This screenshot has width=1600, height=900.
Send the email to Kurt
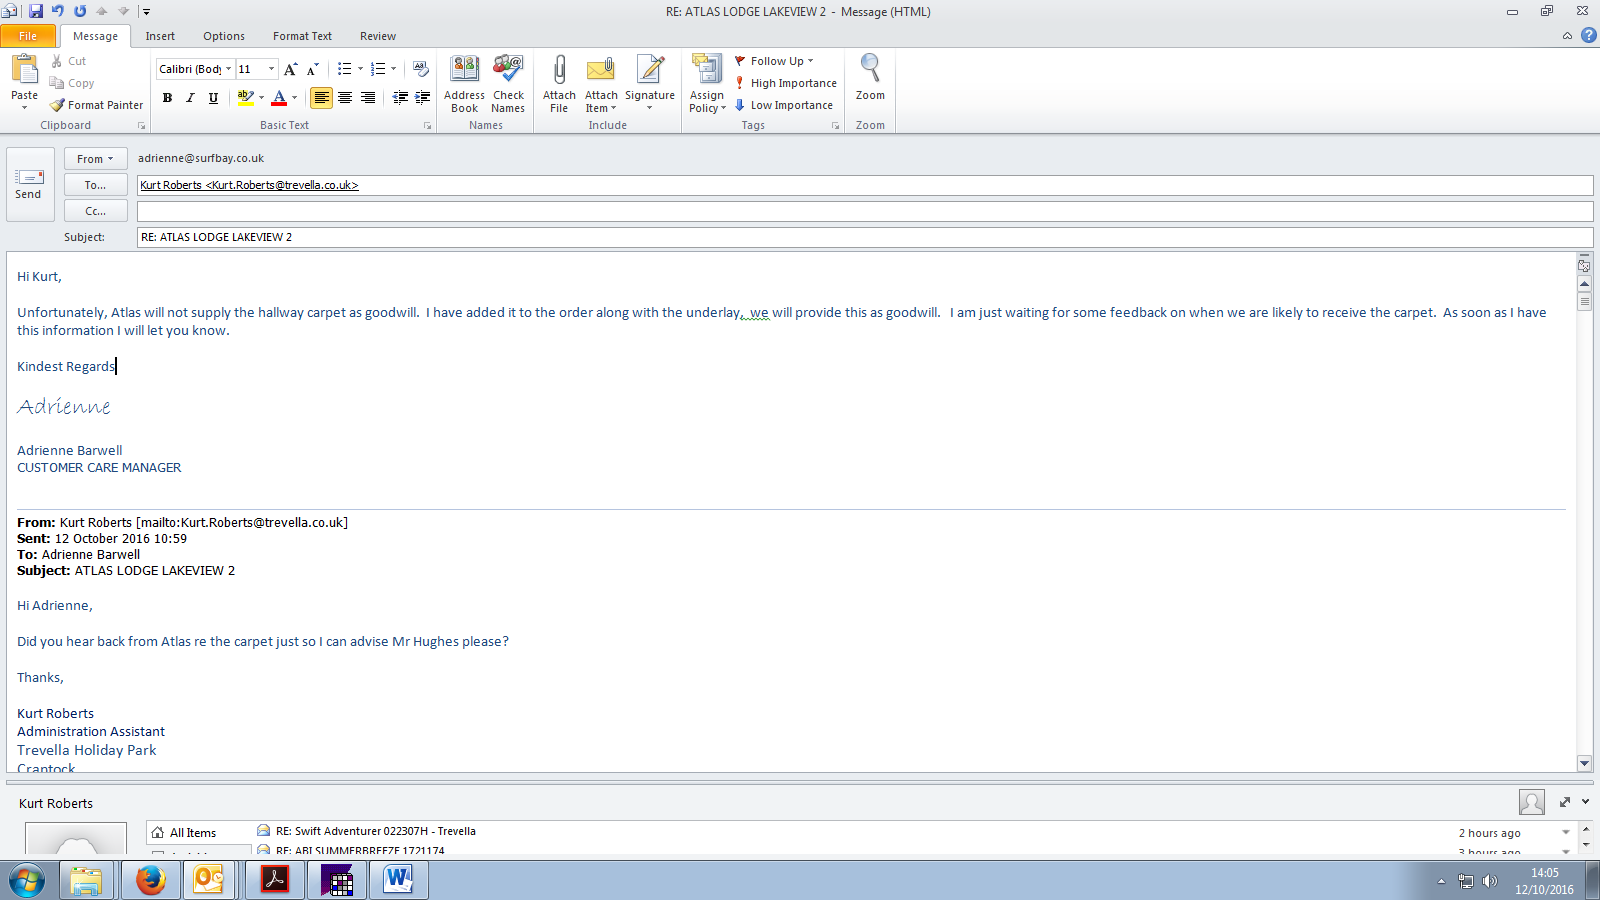point(29,185)
